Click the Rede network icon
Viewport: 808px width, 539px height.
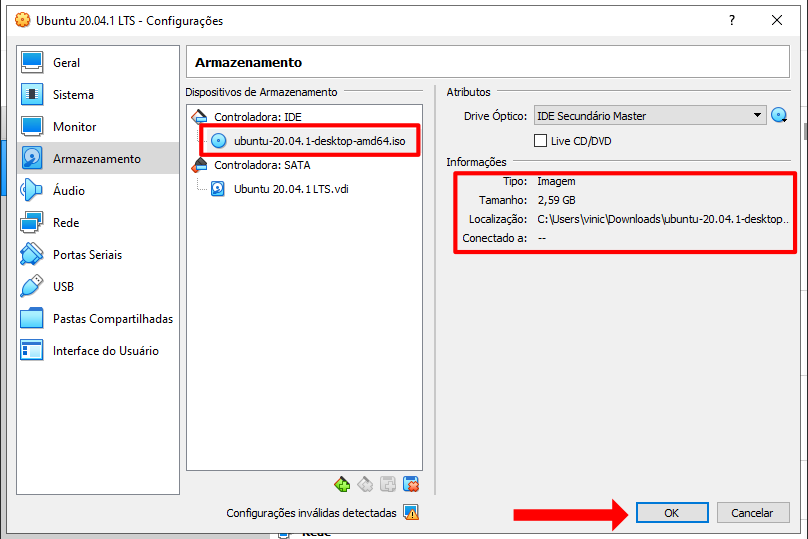point(32,222)
